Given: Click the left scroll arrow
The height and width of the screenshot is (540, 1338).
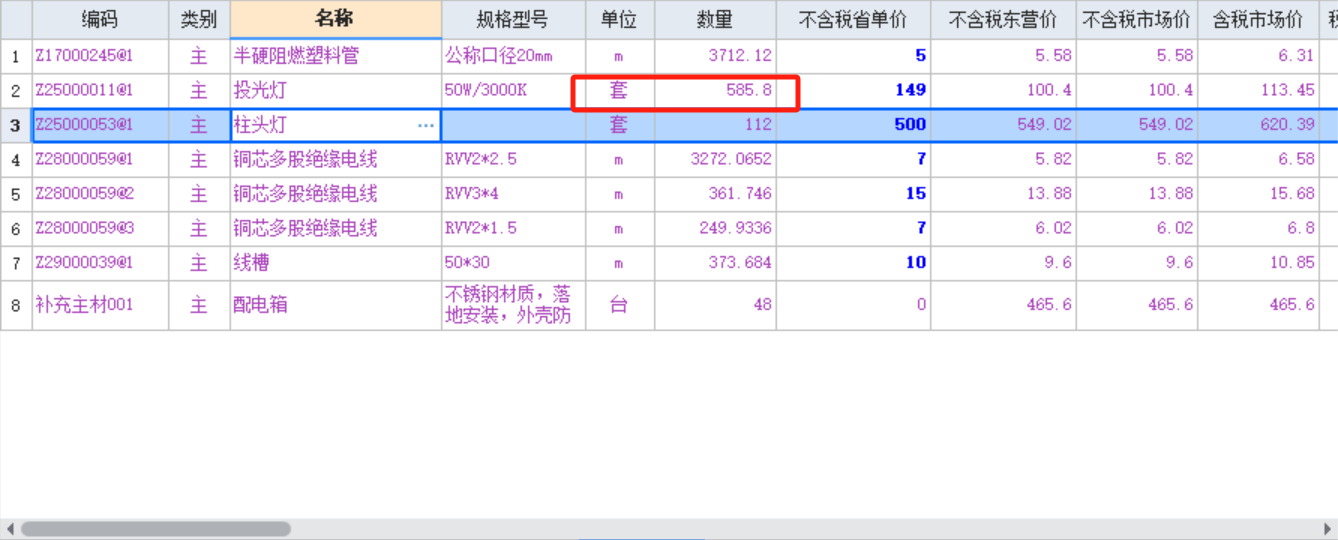Looking at the screenshot, I should tap(9, 529).
